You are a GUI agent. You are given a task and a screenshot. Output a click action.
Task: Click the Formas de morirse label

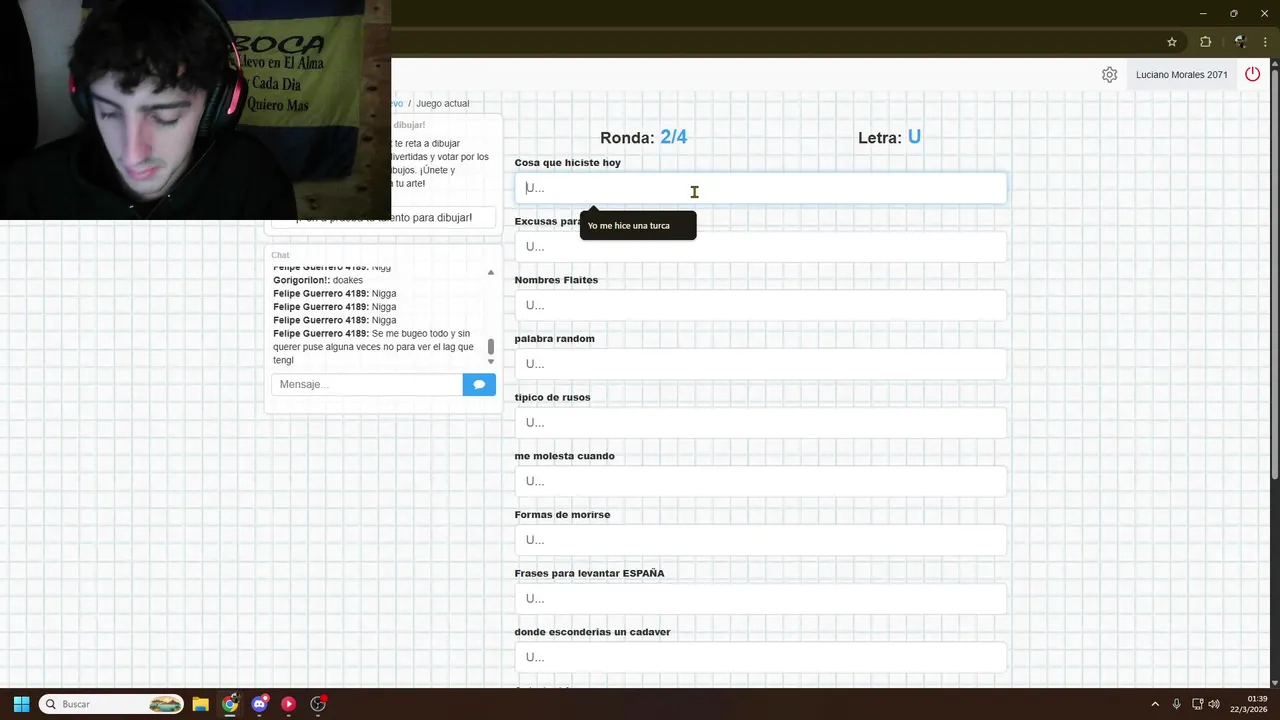pyautogui.click(x=562, y=515)
